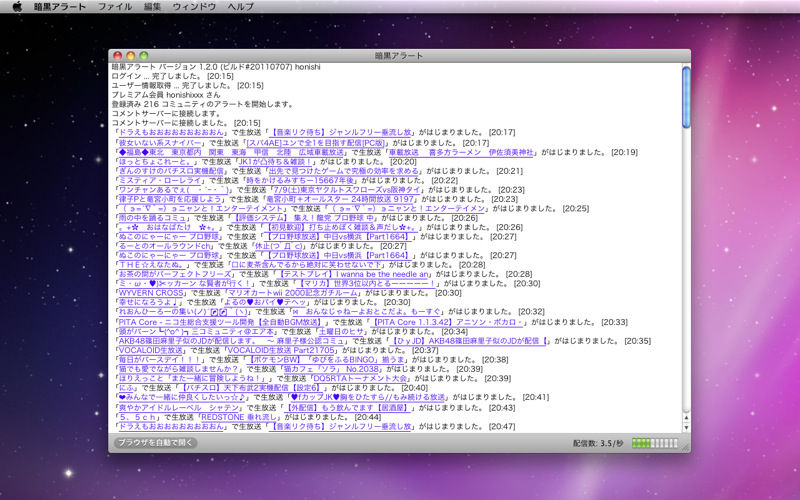This screenshot has width=800, height=500.
Task: Open the ヘルプ menu
Action: (x=240, y=7)
